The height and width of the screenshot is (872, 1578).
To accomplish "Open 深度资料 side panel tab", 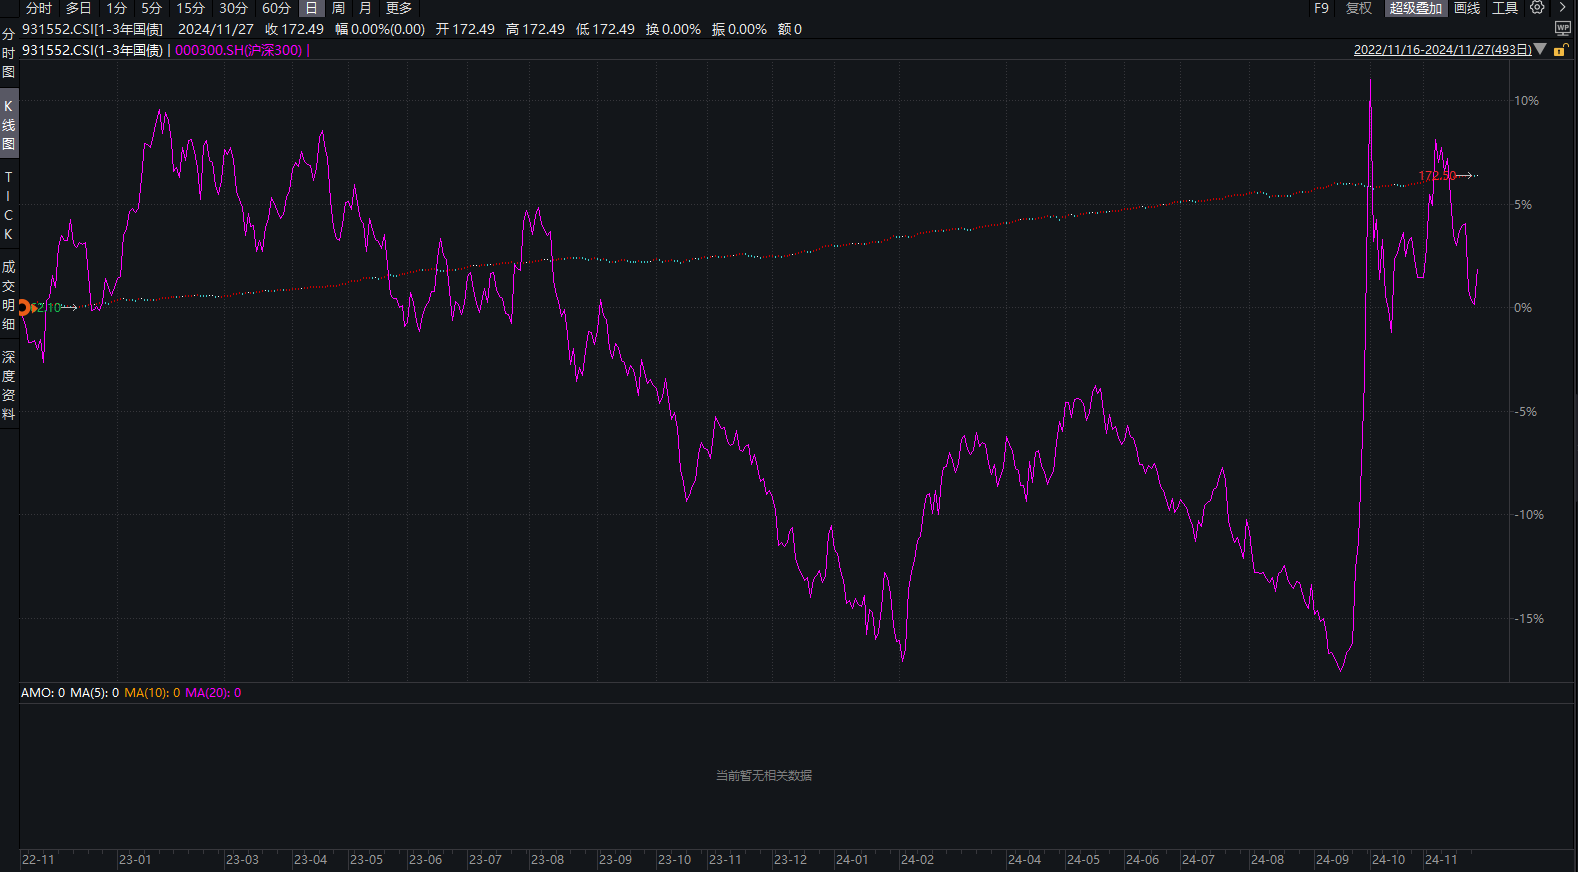I will tap(9, 385).
